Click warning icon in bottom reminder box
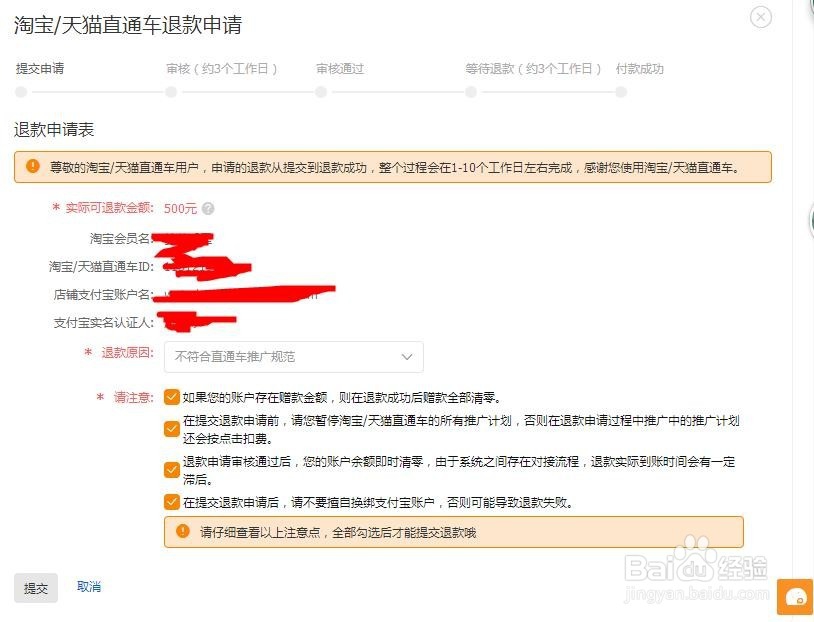 (x=183, y=531)
